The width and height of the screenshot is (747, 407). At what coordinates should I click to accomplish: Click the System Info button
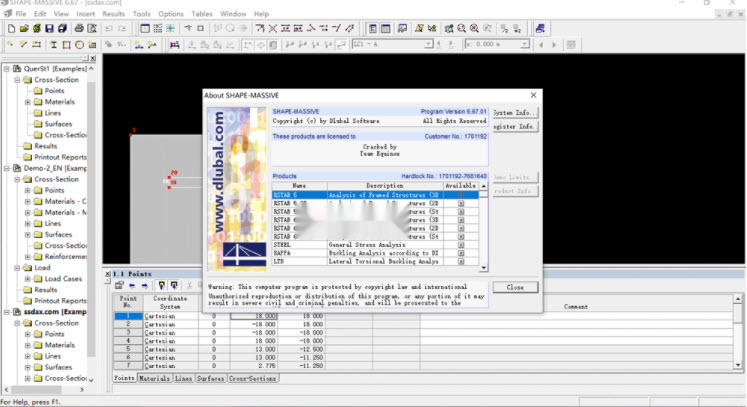[x=514, y=113]
